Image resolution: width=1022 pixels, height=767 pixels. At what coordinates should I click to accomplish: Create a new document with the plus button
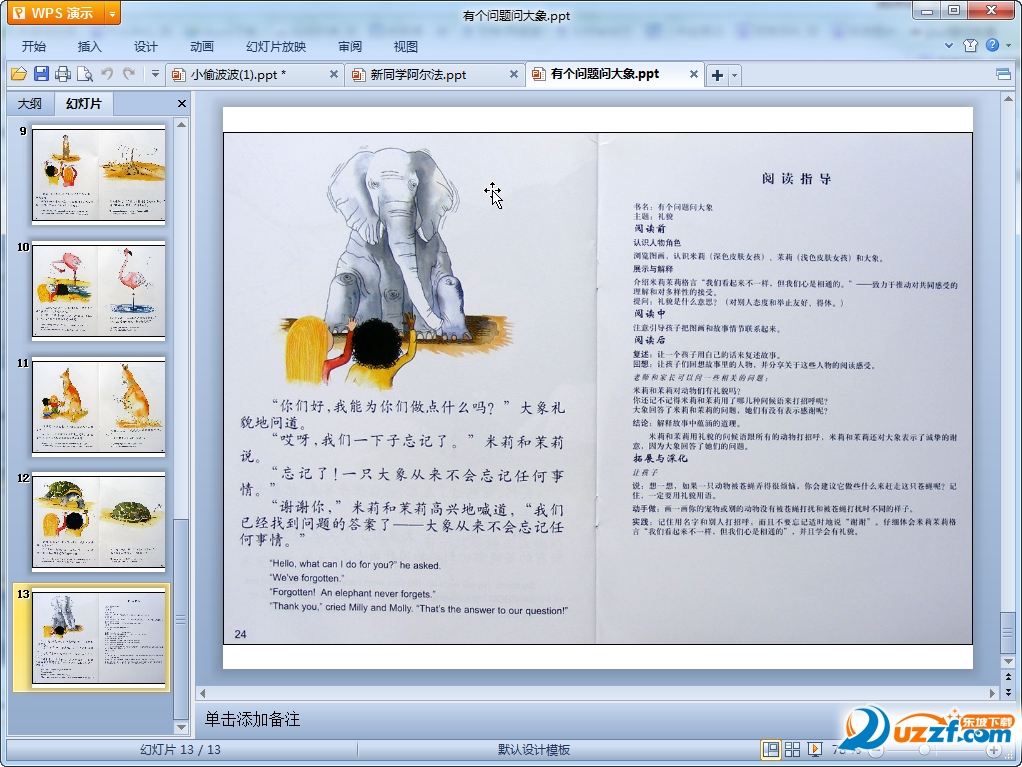pos(718,75)
